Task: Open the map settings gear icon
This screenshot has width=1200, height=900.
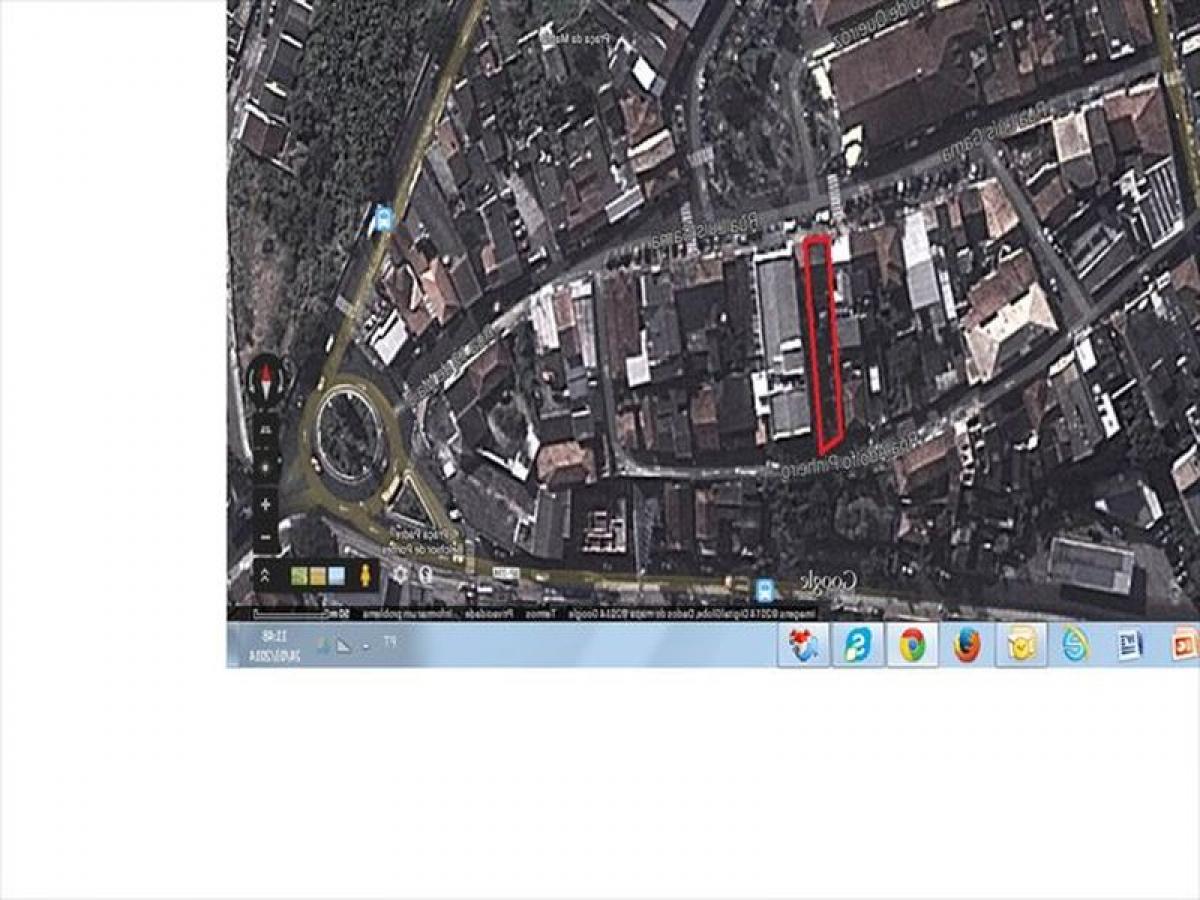Action: pos(399,573)
